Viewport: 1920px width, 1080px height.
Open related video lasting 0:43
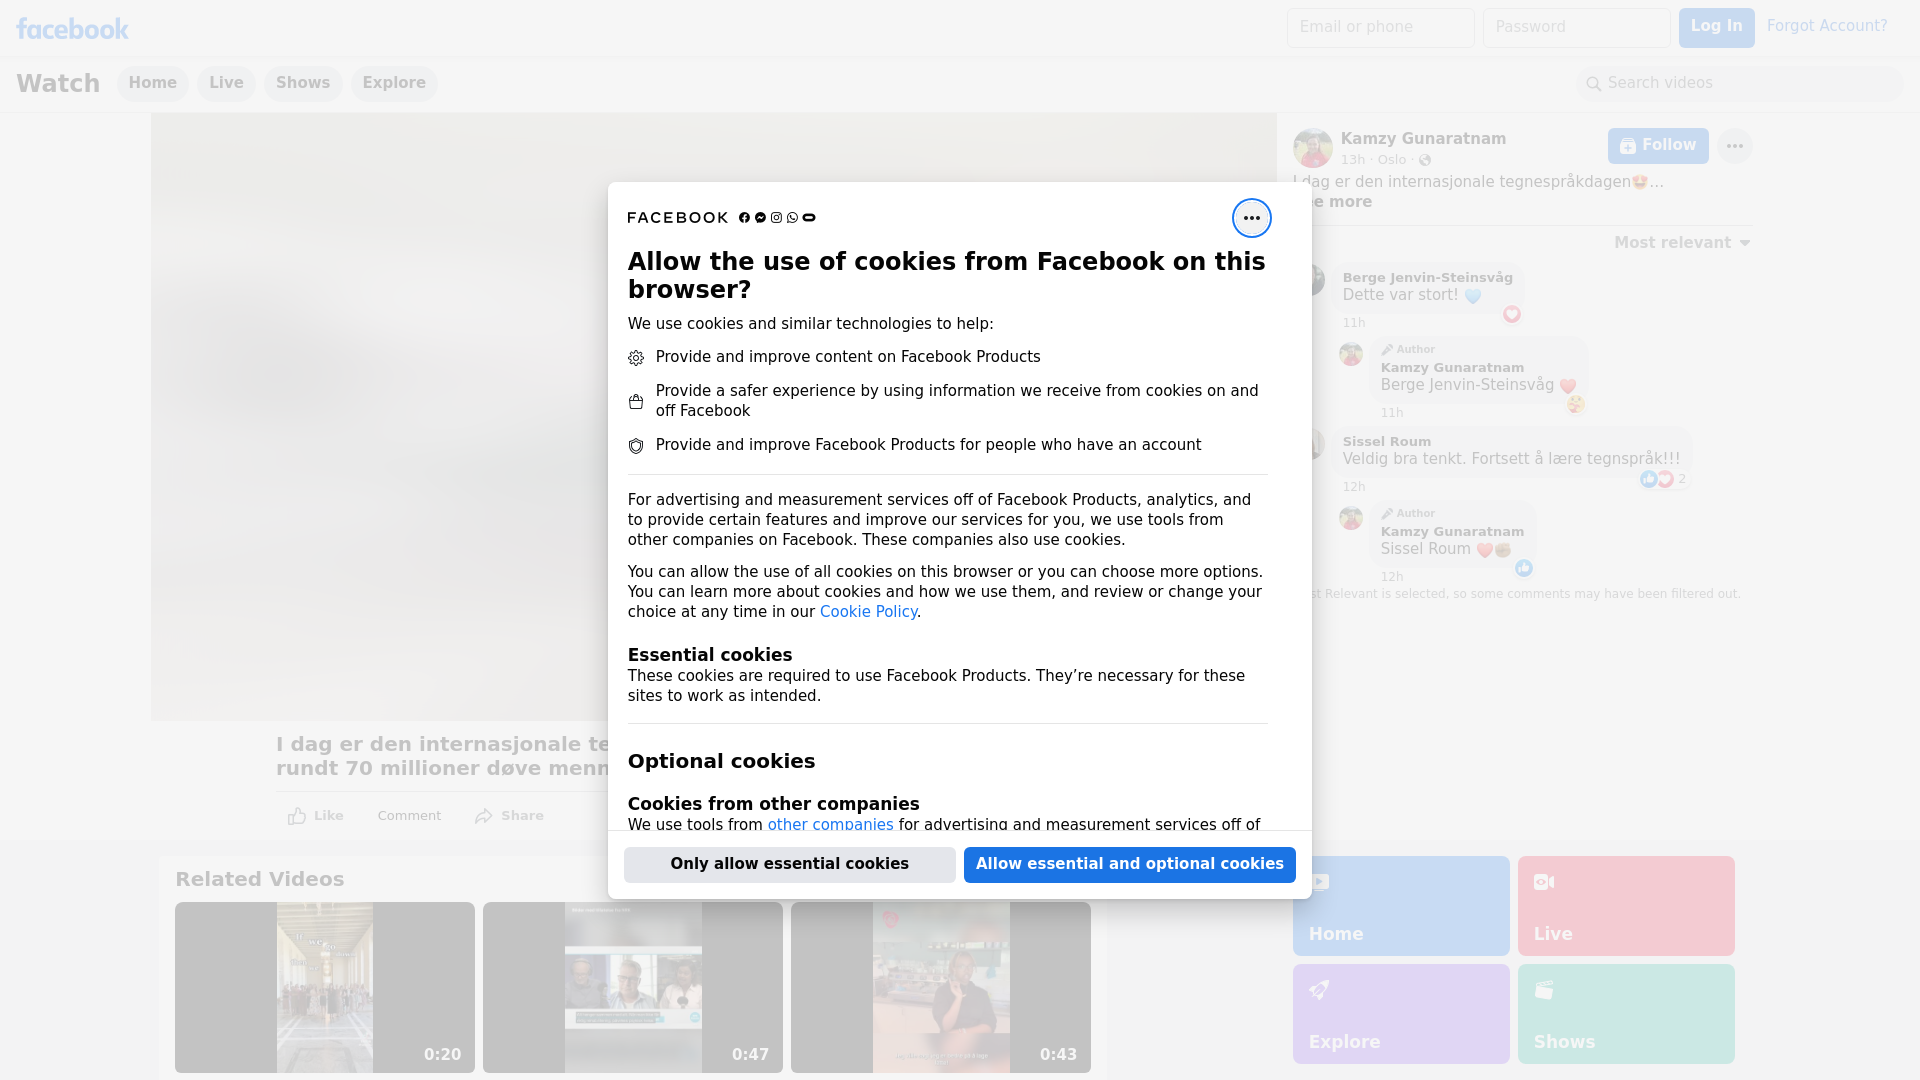(x=941, y=988)
